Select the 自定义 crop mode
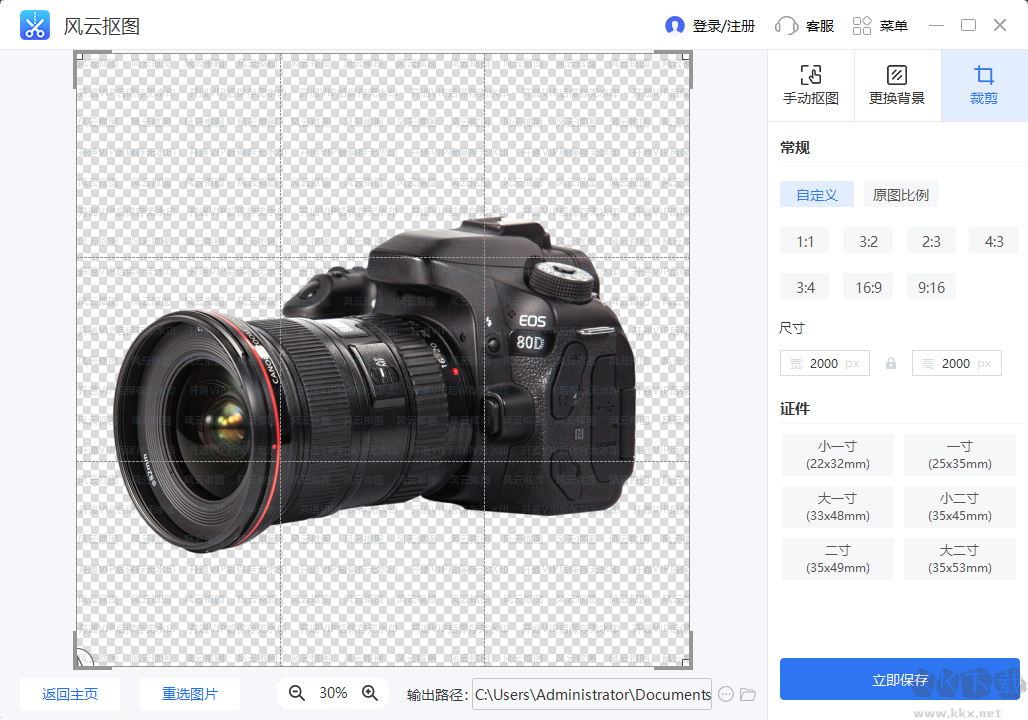 [x=817, y=195]
